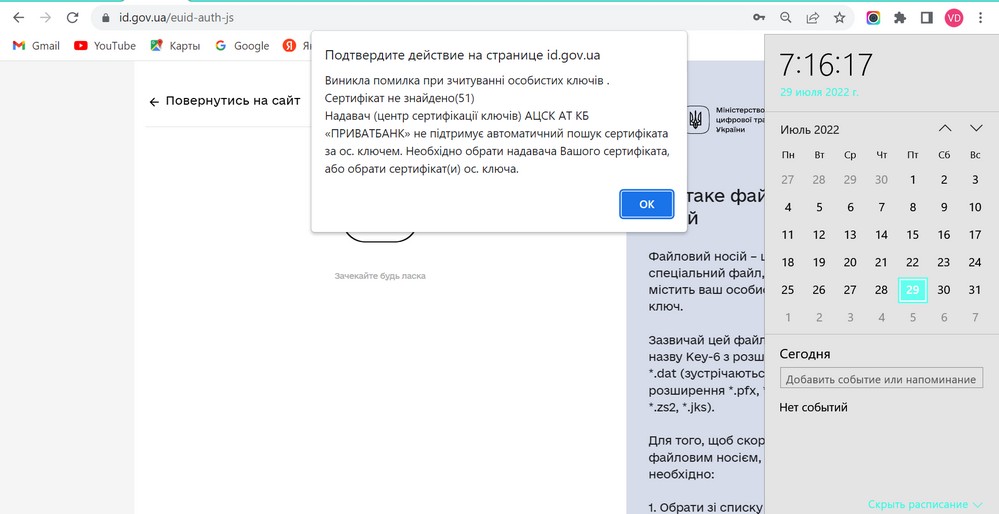Click the Ukrainian trident ministry logo
Viewport: 999px width, 514px height.
pyautogui.click(x=696, y=119)
